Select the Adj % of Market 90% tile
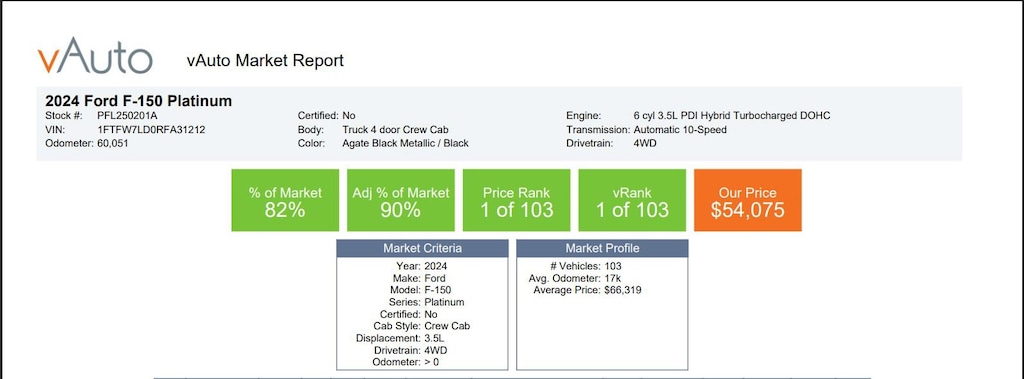Viewport: 1024px width, 379px height. [401, 200]
